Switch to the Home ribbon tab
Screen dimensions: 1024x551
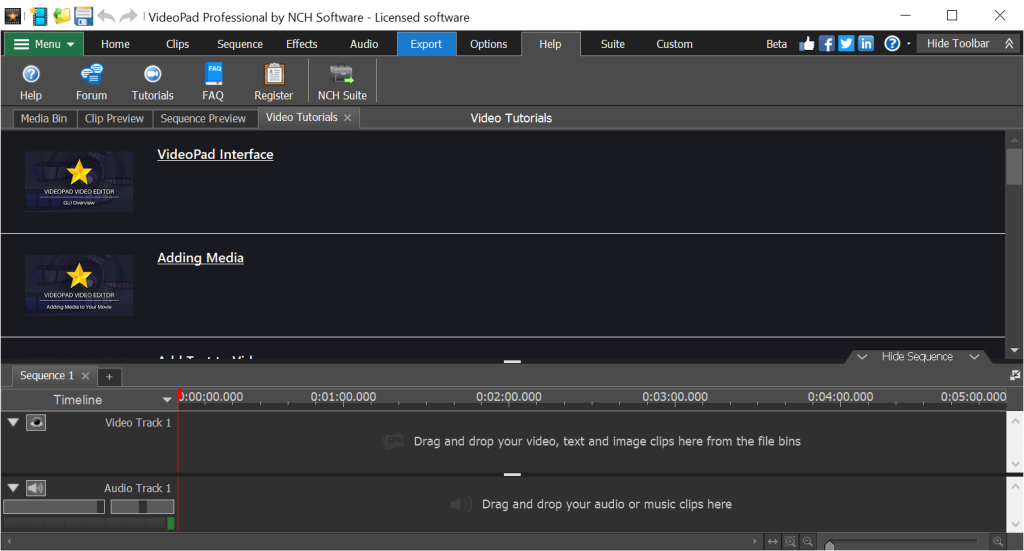115,44
